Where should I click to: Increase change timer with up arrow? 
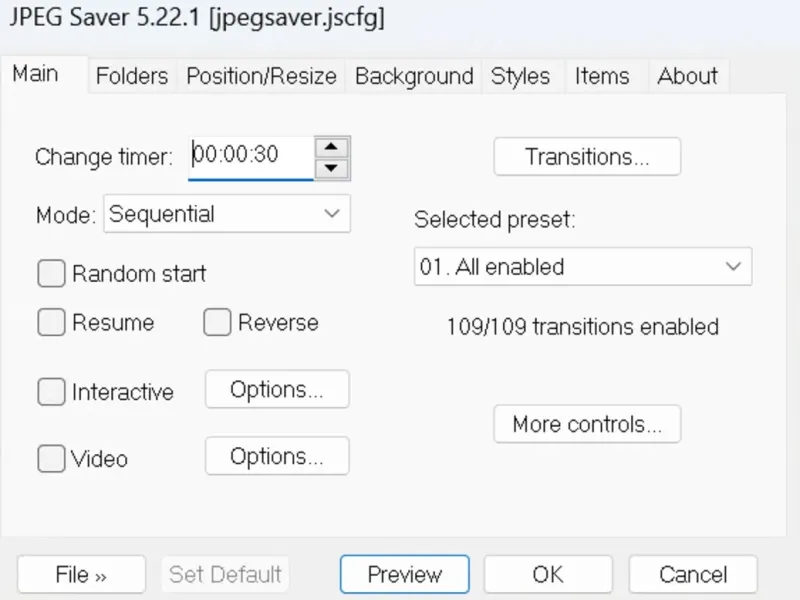(332, 147)
